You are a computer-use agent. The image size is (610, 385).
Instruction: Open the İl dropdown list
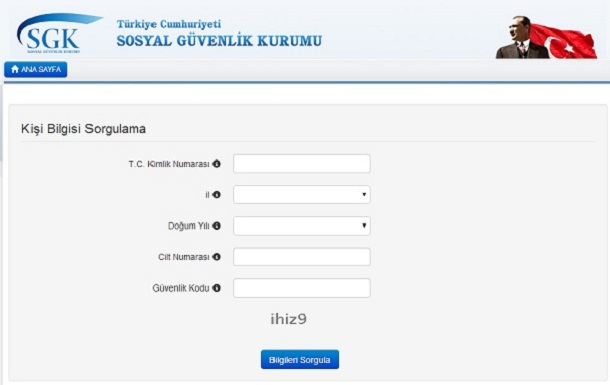pyautogui.click(x=301, y=194)
